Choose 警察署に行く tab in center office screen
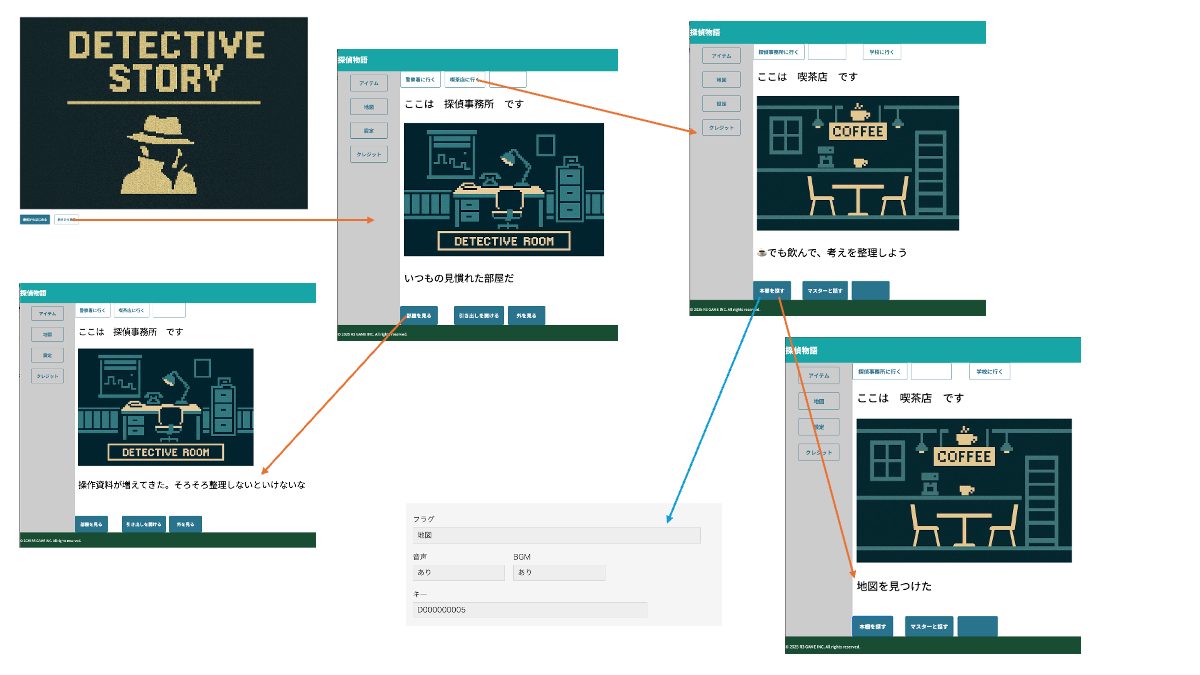Image resolution: width=1200 pixels, height=675 pixels. pyautogui.click(x=420, y=79)
